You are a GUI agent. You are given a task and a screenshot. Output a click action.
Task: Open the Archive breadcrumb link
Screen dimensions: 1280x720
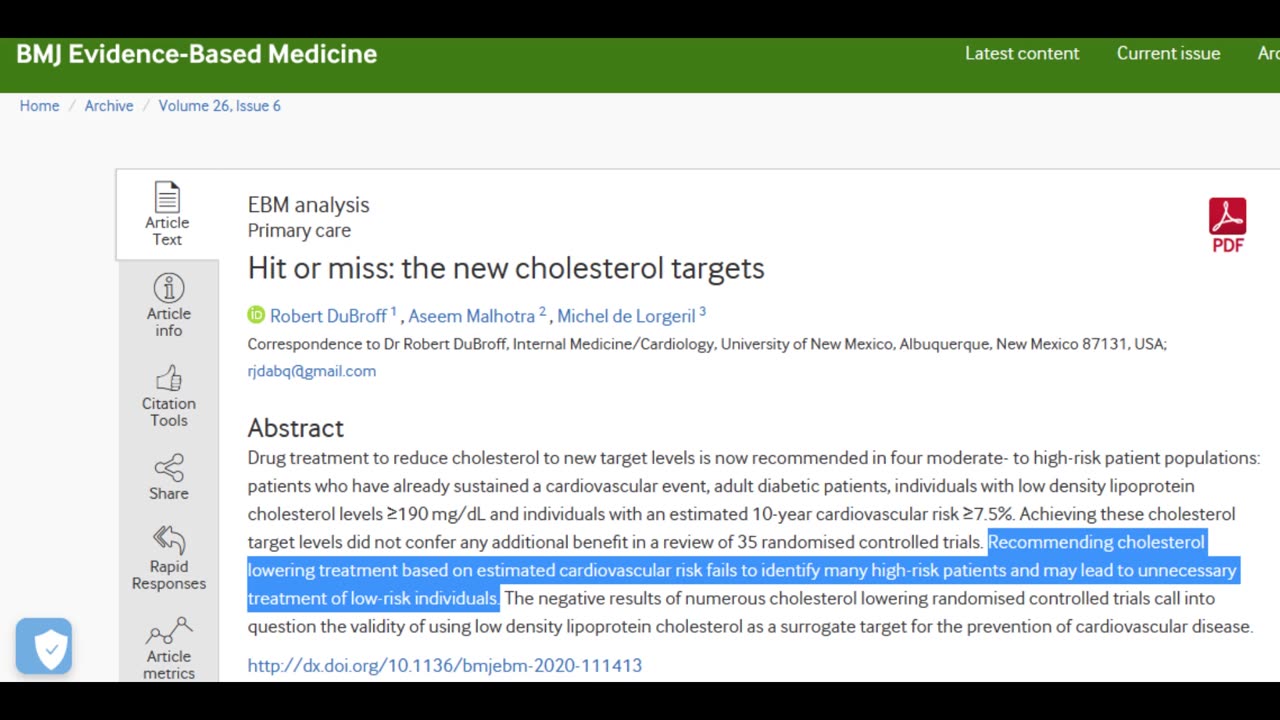pyautogui.click(x=109, y=106)
